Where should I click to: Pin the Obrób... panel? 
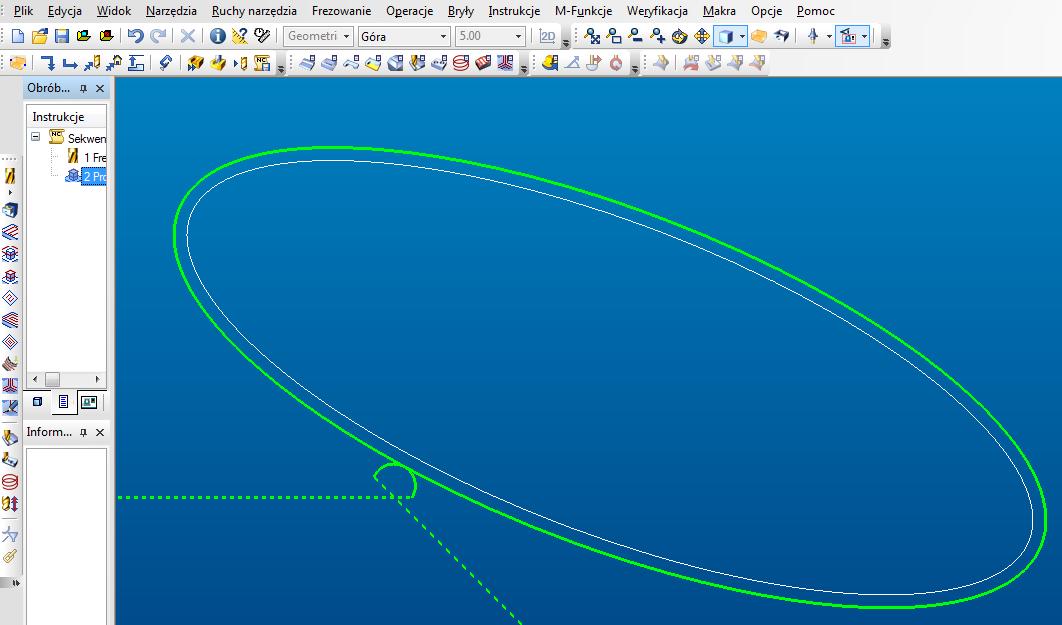(83, 89)
